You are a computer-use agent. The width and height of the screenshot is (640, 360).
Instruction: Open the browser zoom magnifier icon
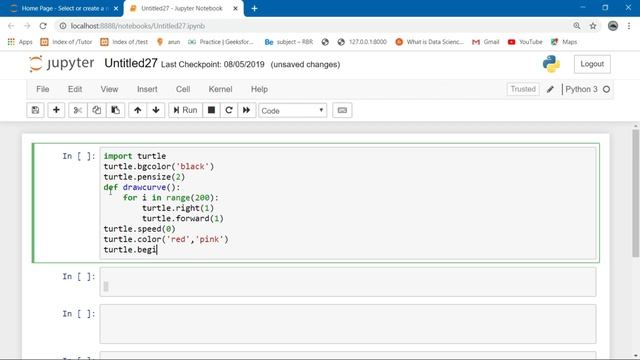click(x=577, y=26)
